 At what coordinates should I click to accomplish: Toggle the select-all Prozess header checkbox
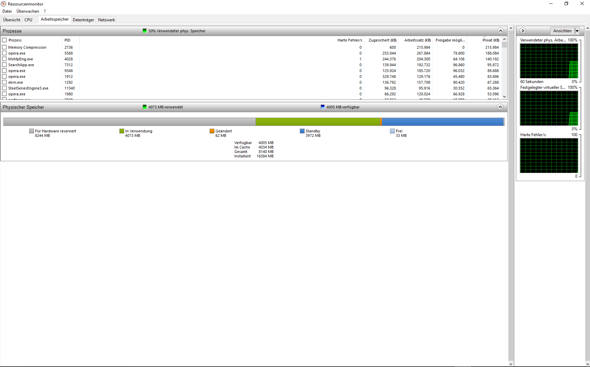tap(5, 40)
